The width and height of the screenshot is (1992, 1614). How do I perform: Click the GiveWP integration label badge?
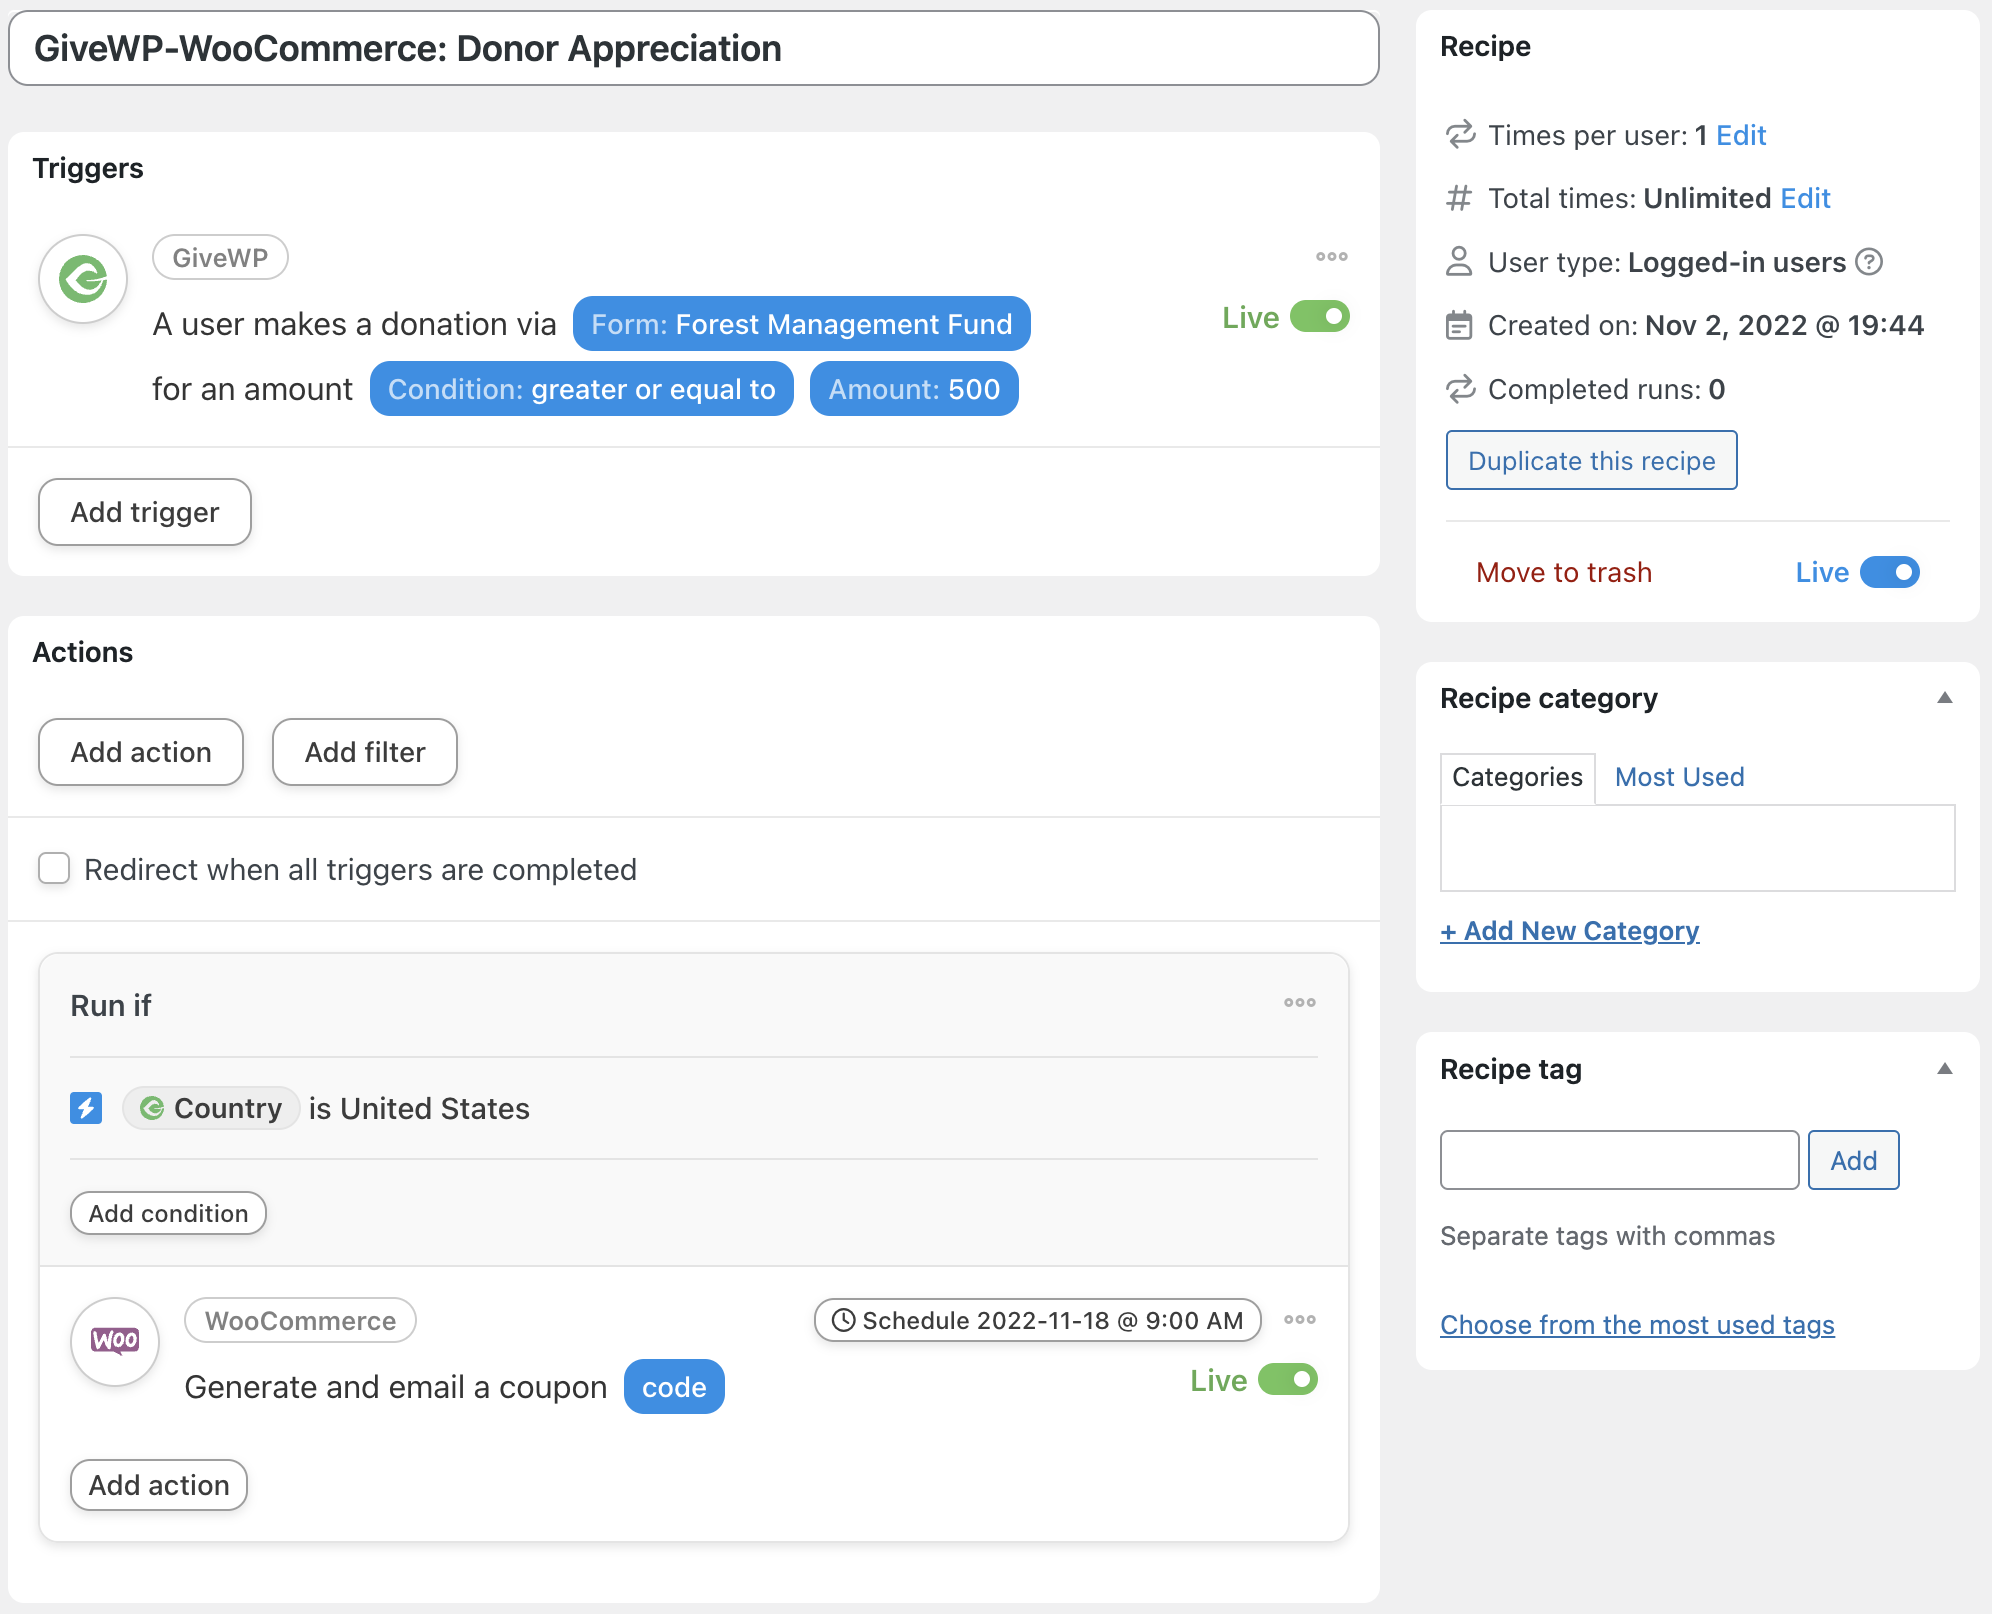(x=220, y=257)
